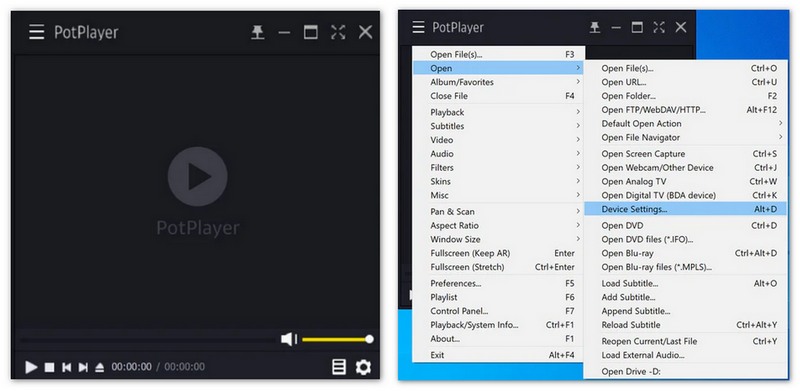Viewport: 800px width, 391px height.
Task: Toggle fullscreen icon in right PotPlayer window
Action: [x=659, y=27]
